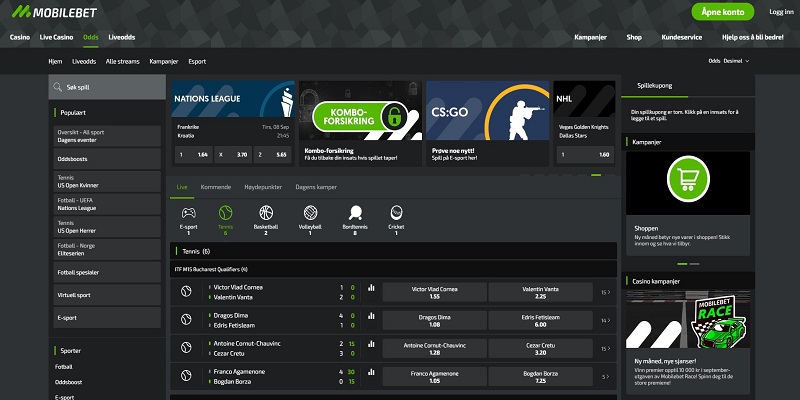The image size is (800, 400).
Task: Click tennis ball icon beside Antoine Cornut-Chauvinc
Action: tap(186, 348)
